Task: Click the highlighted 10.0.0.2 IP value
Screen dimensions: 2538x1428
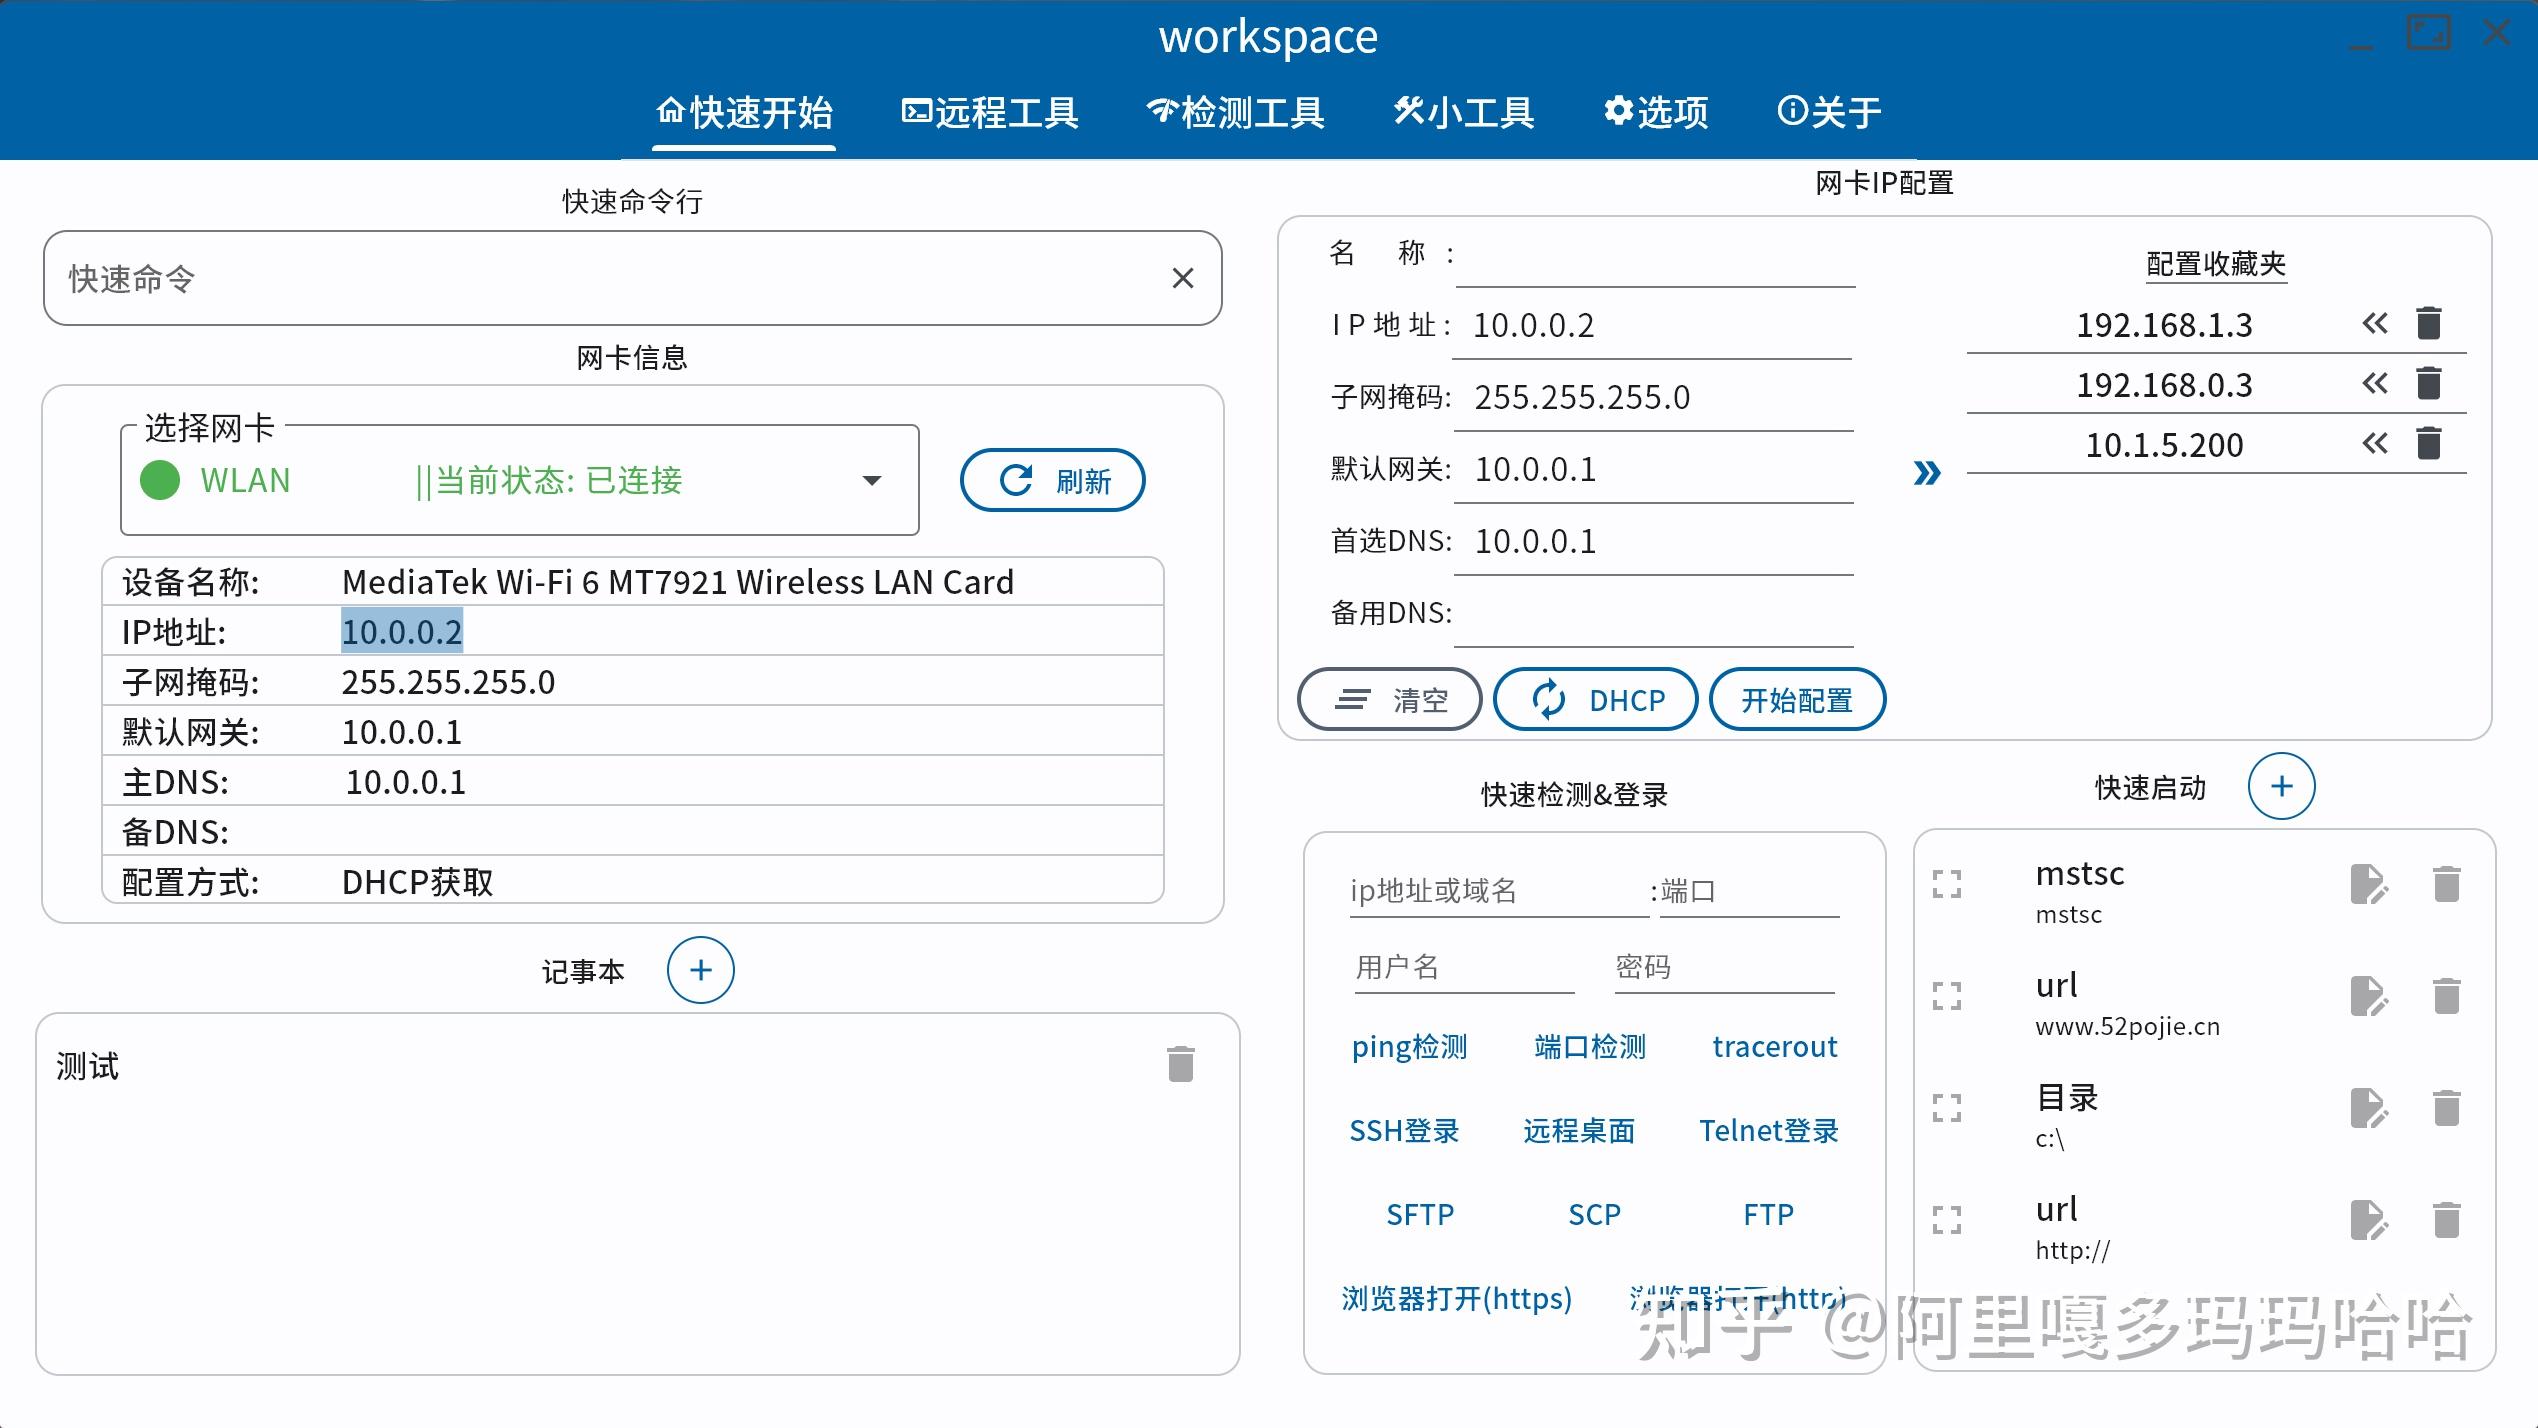Action: point(402,631)
